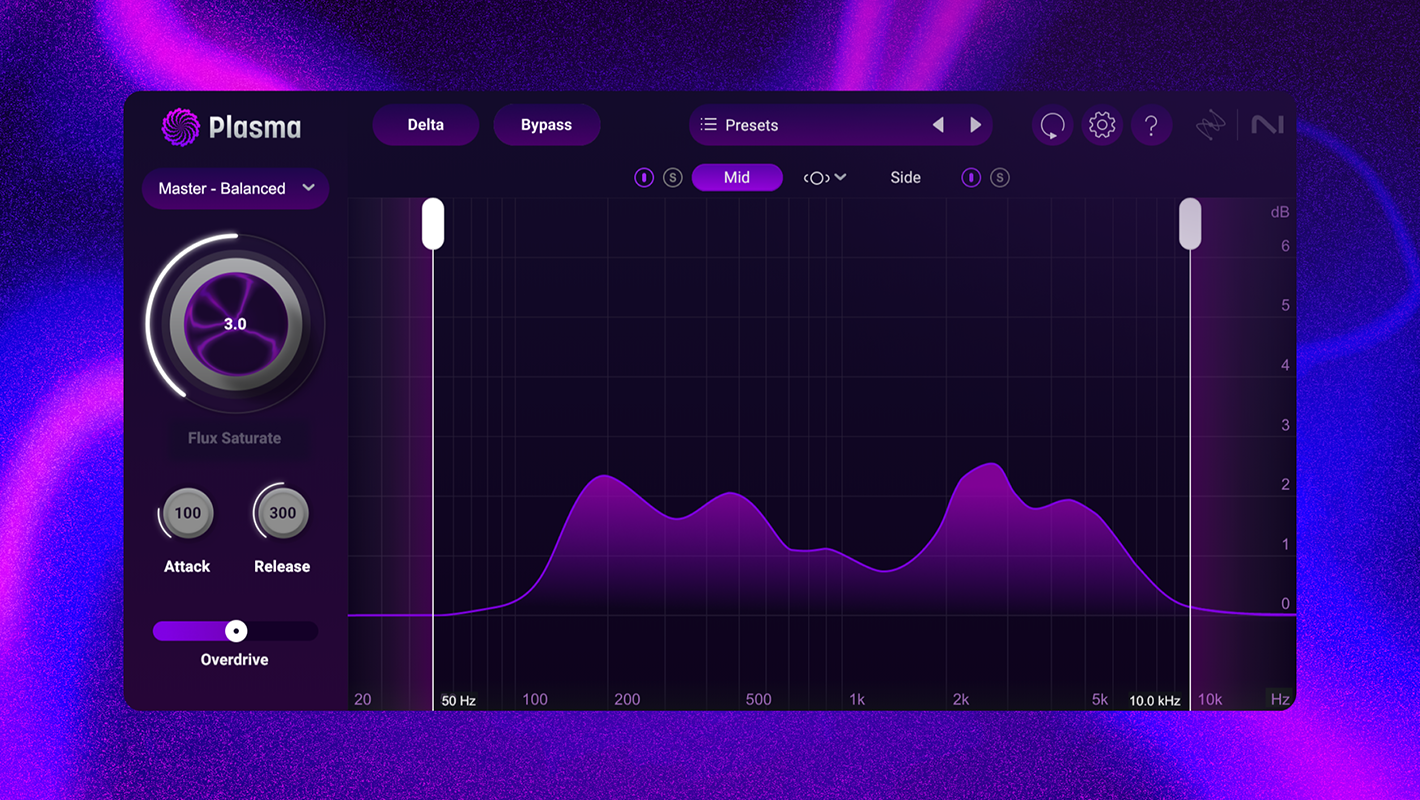Click the 2k frequency axis label

(x=961, y=700)
